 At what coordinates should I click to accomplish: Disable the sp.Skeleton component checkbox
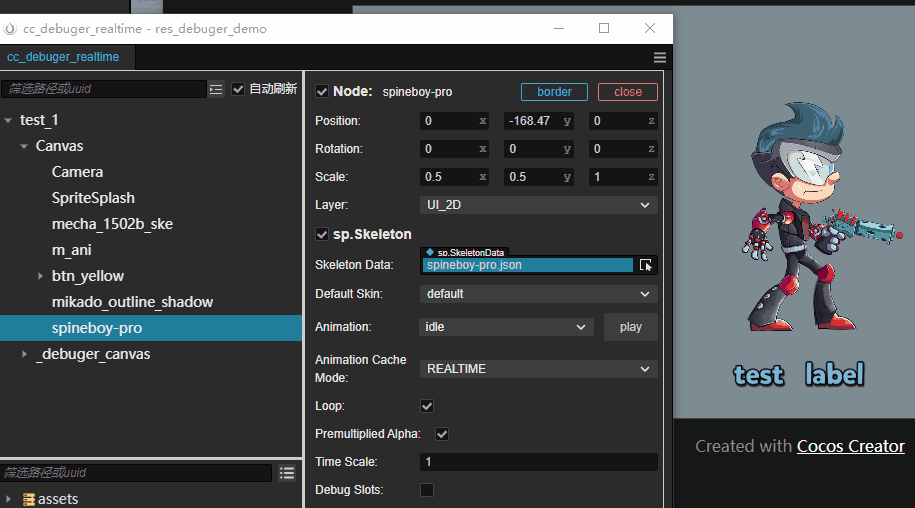[322, 234]
